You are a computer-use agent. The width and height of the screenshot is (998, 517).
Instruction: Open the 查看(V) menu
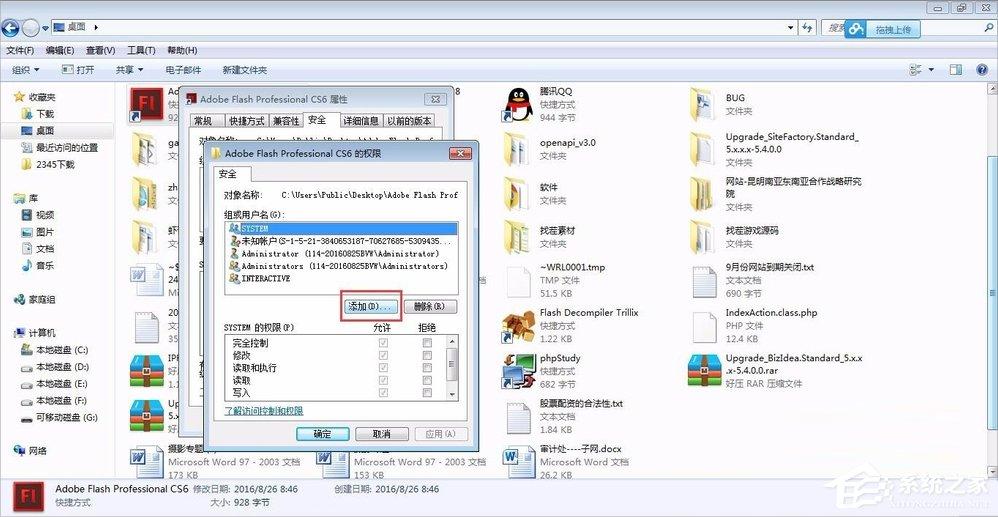(101, 50)
